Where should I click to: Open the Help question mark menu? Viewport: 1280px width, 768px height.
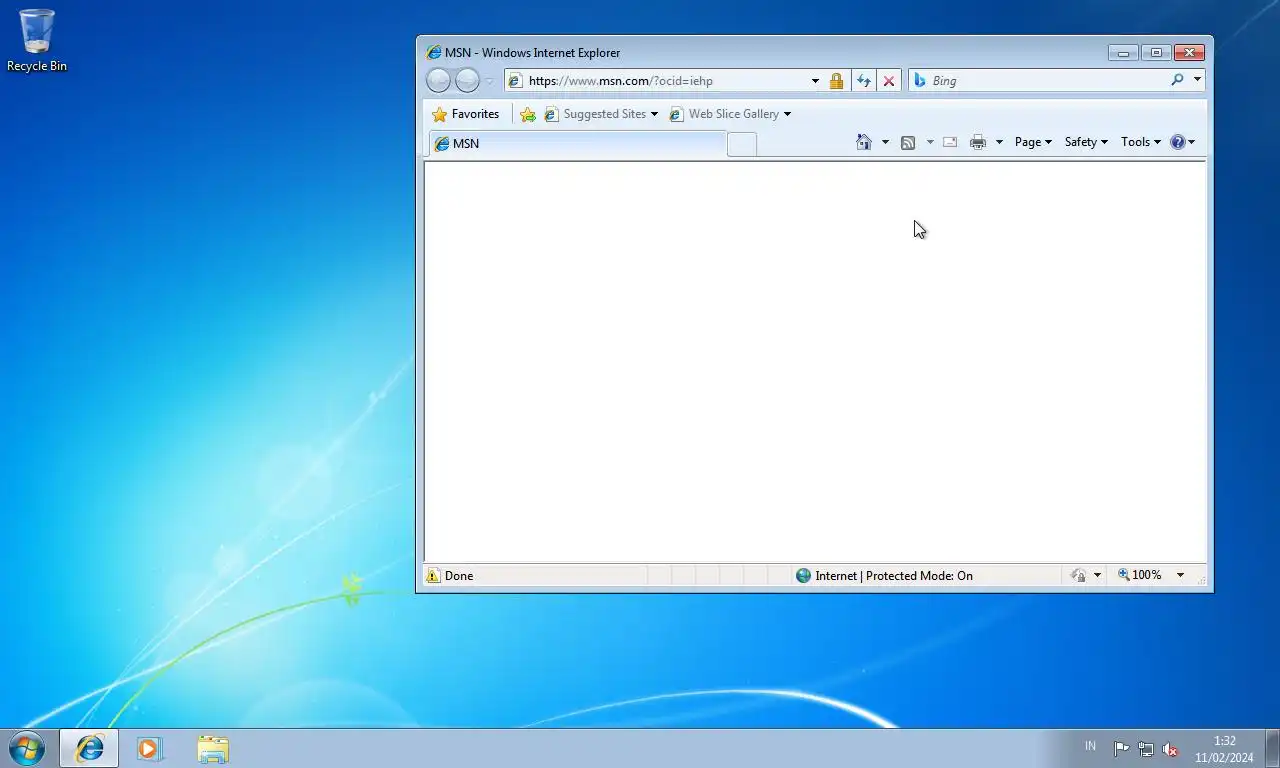[x=1182, y=142]
